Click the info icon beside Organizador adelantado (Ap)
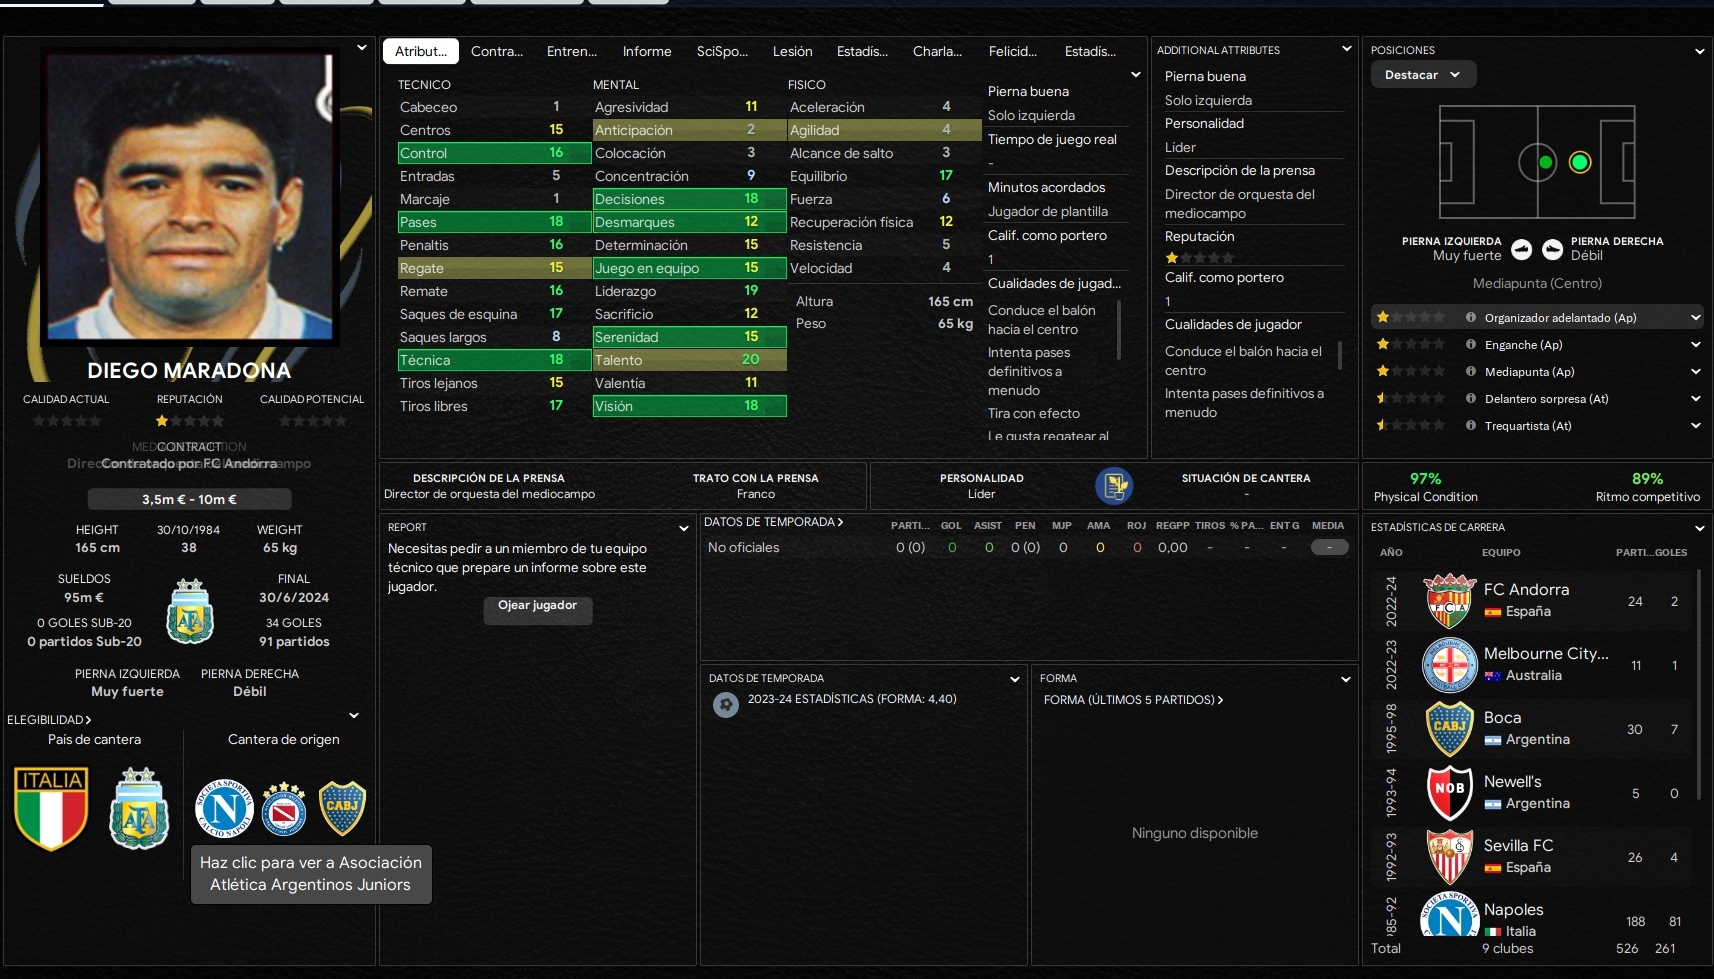This screenshot has width=1714, height=979. click(x=1471, y=318)
